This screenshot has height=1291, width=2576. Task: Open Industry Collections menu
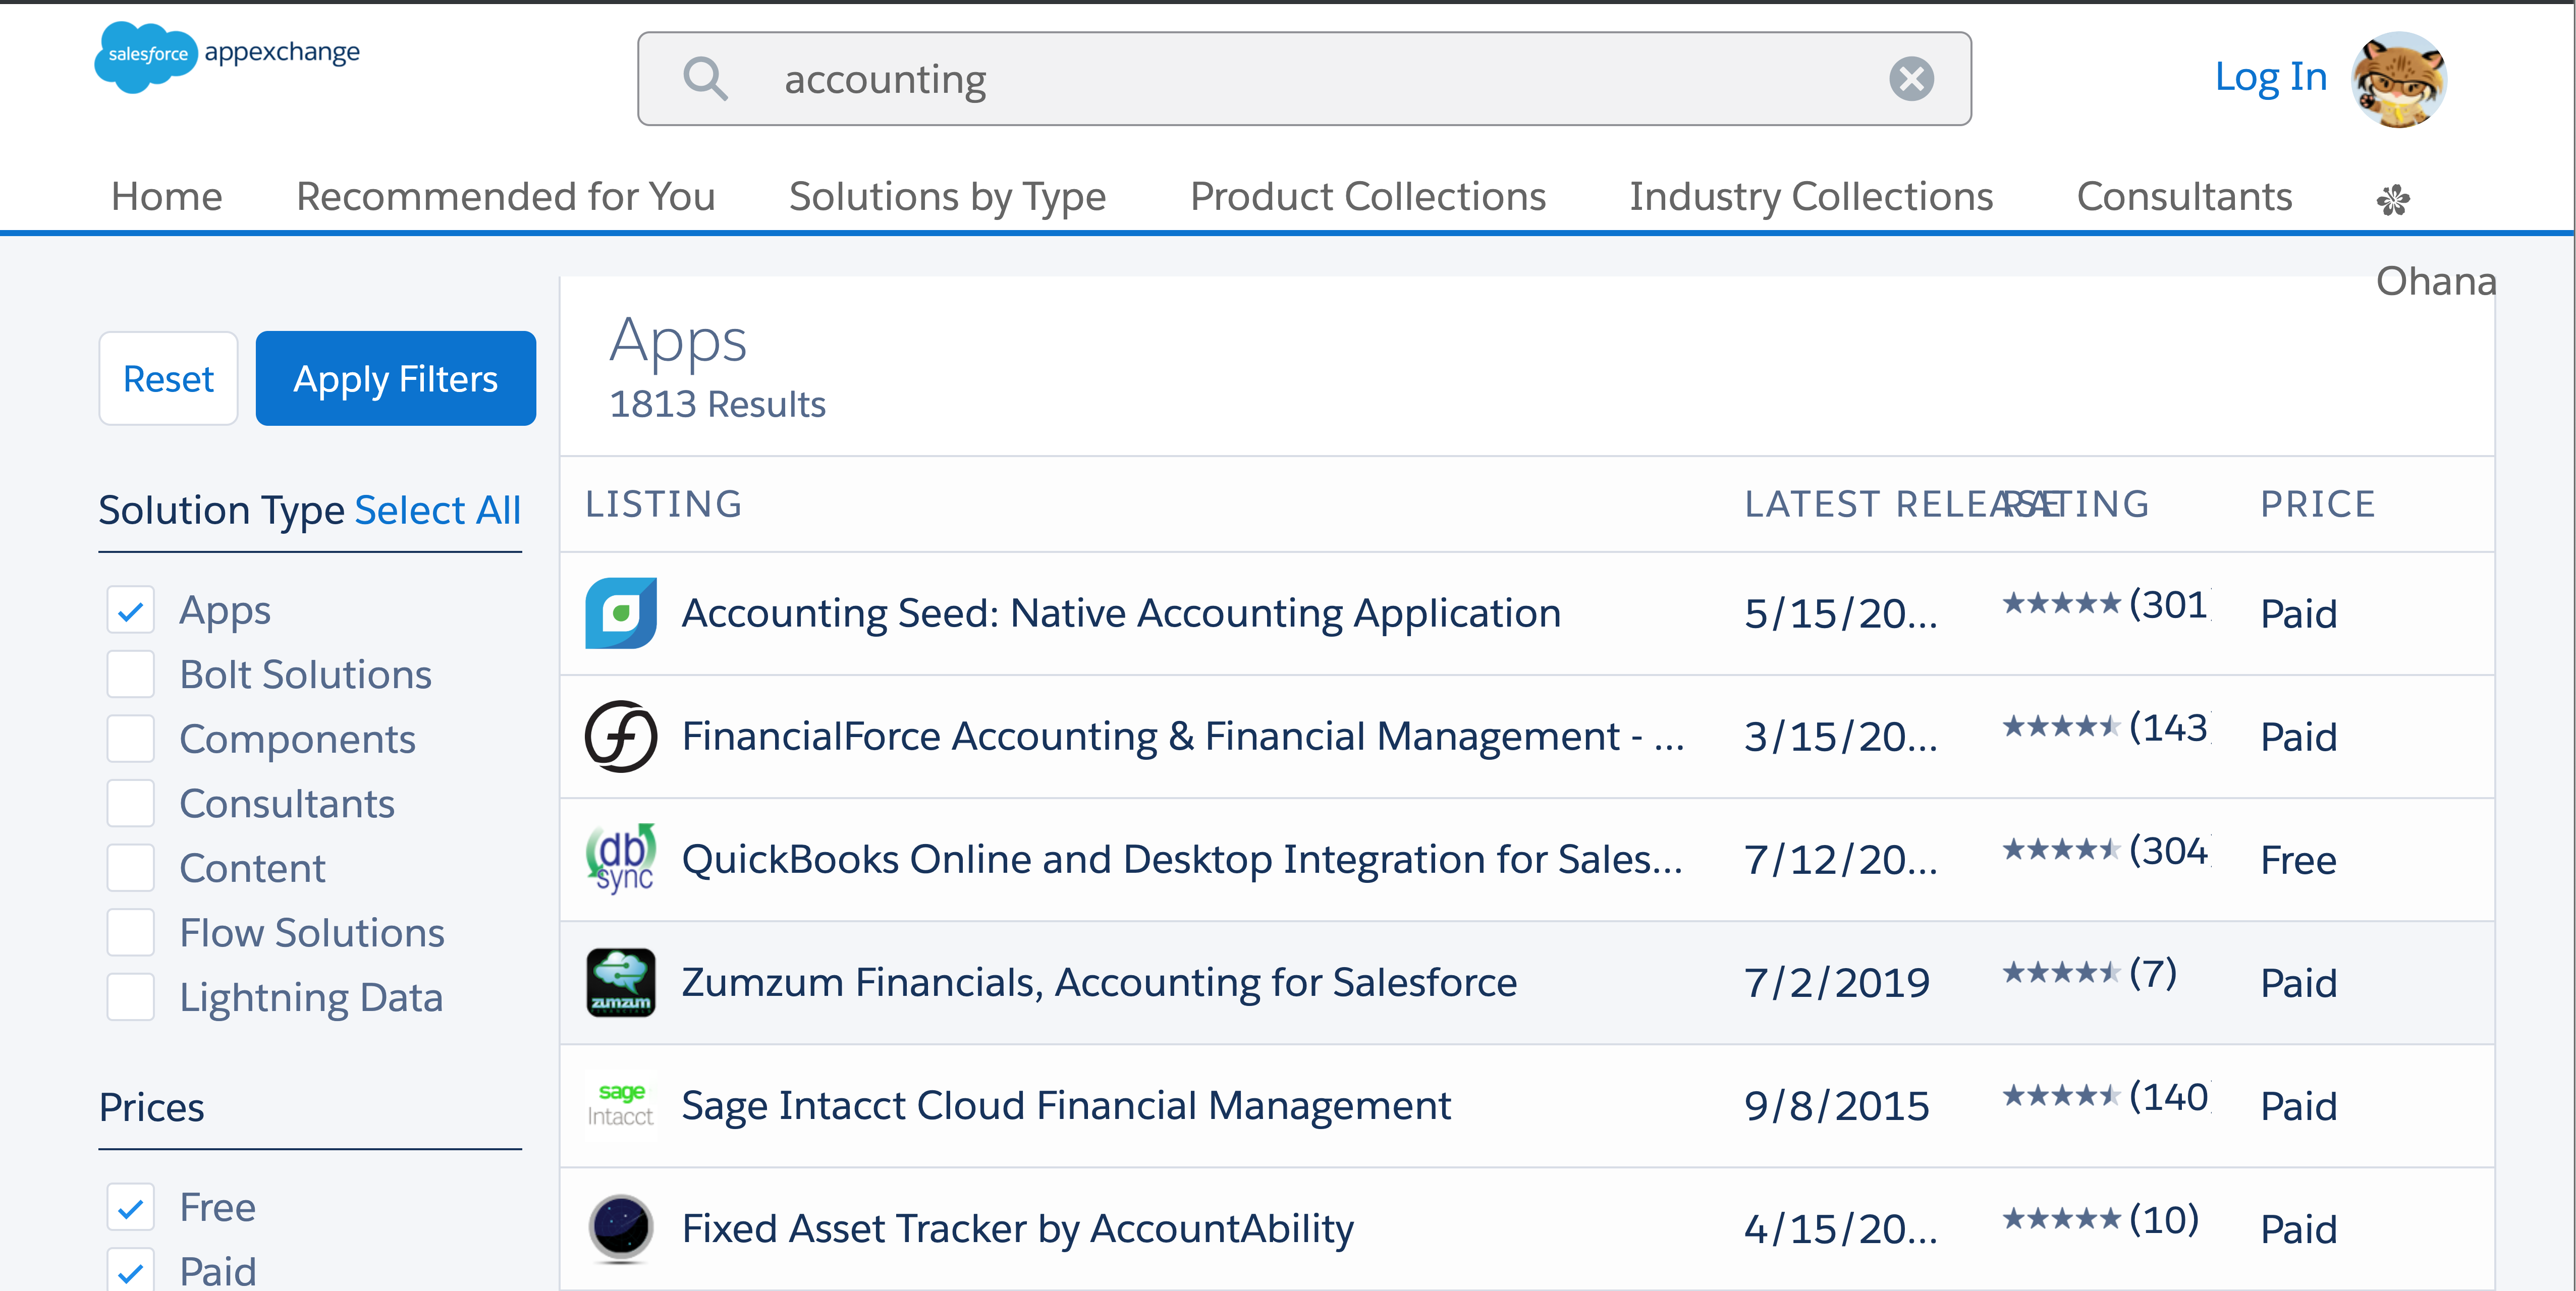point(1811,197)
